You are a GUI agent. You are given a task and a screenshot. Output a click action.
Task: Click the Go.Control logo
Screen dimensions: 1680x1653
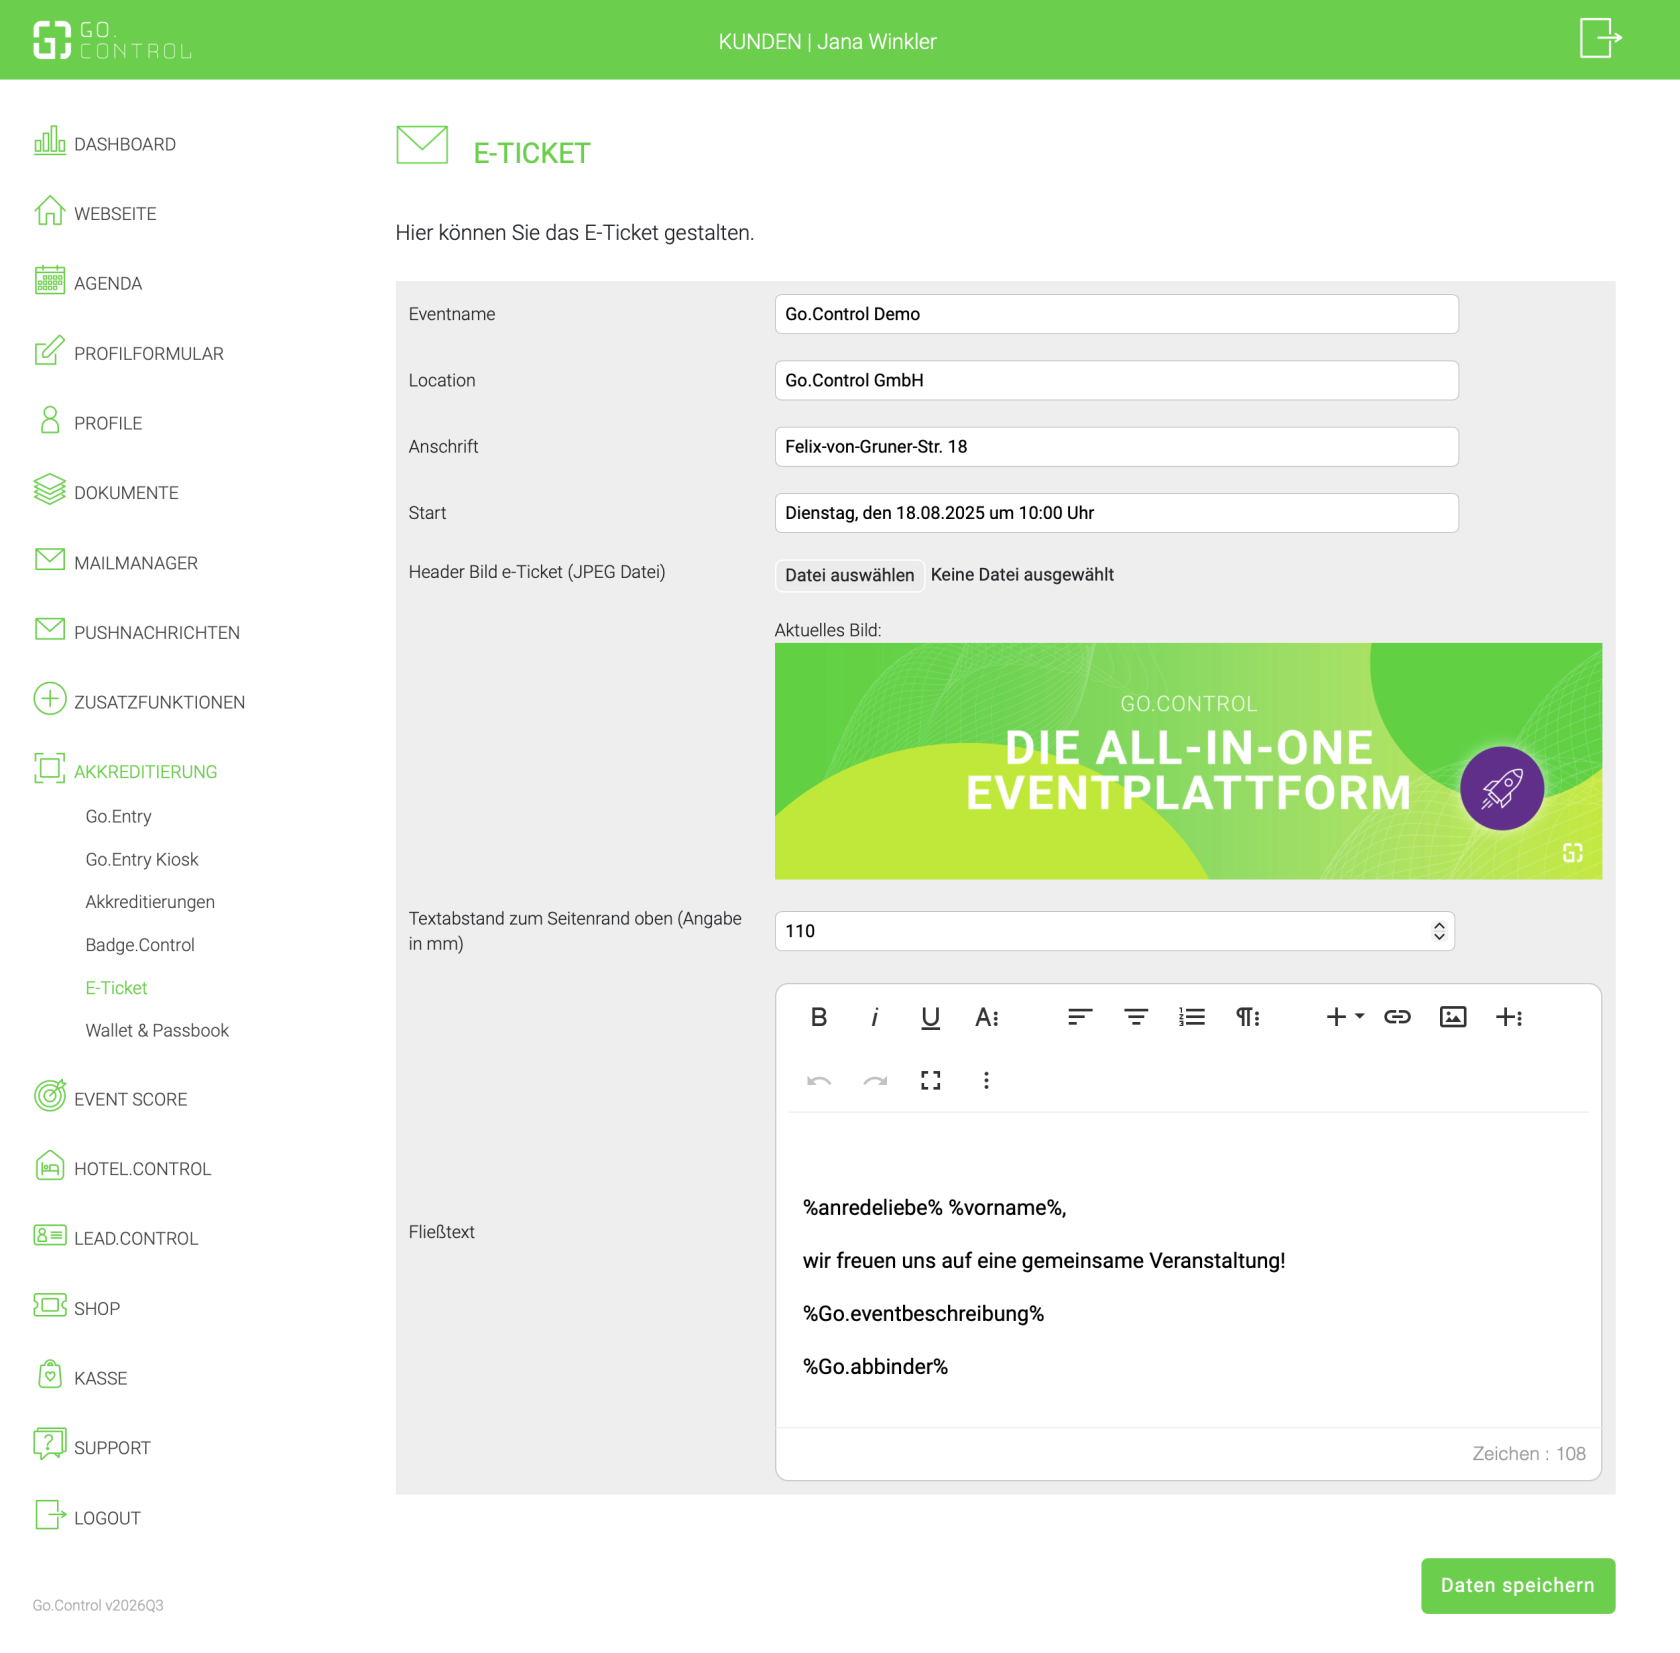coord(112,40)
